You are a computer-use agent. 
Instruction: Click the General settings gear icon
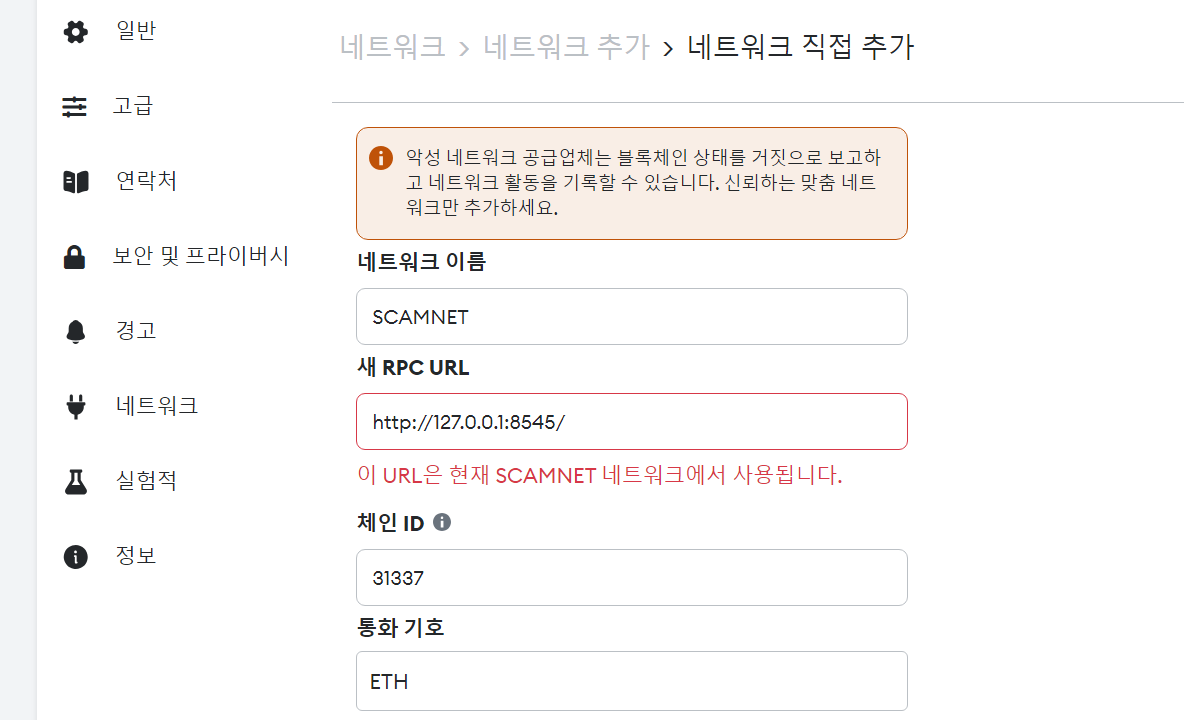click(75, 32)
